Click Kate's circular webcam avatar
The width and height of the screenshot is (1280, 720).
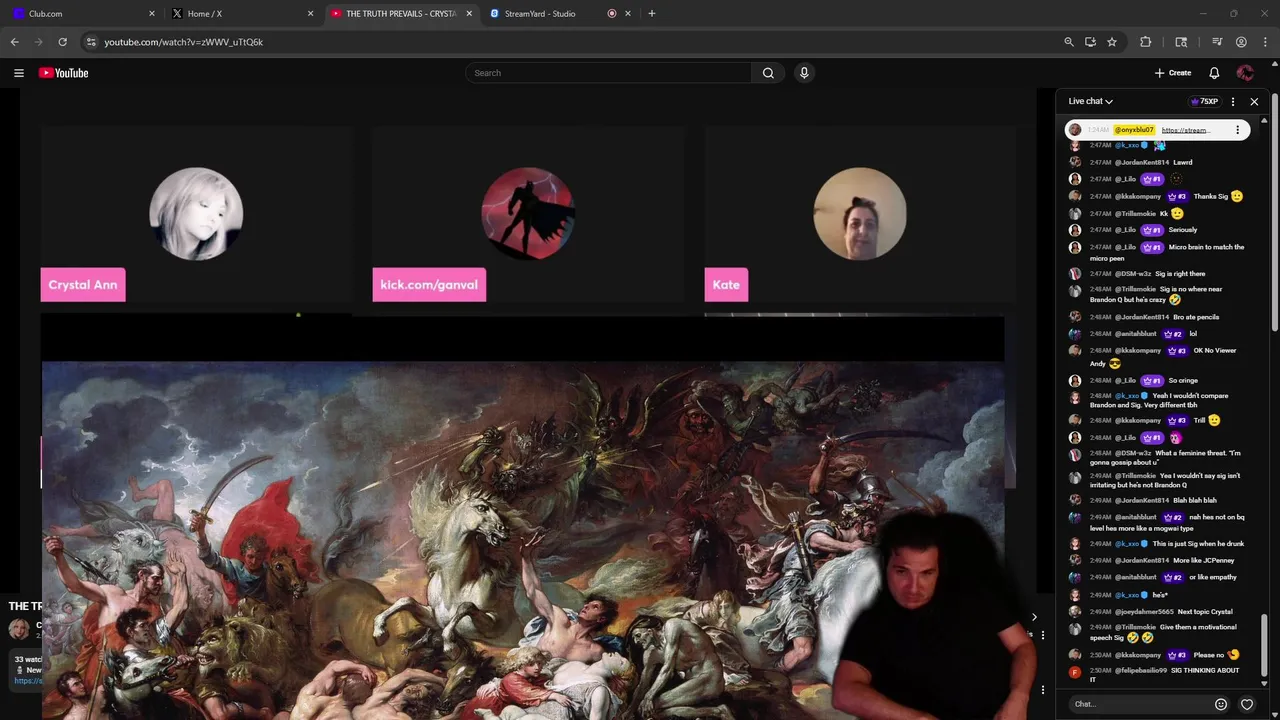point(860,214)
